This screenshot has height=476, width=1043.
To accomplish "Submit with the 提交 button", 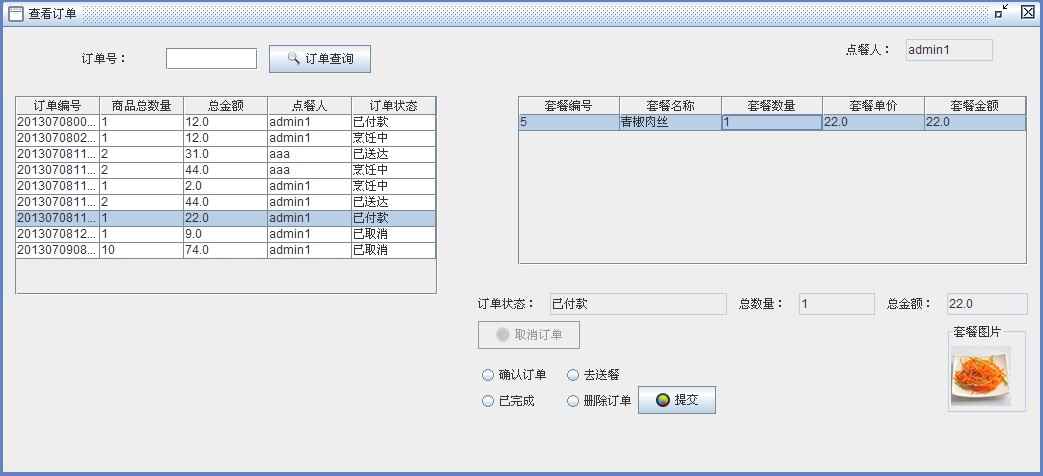I will pyautogui.click(x=676, y=400).
